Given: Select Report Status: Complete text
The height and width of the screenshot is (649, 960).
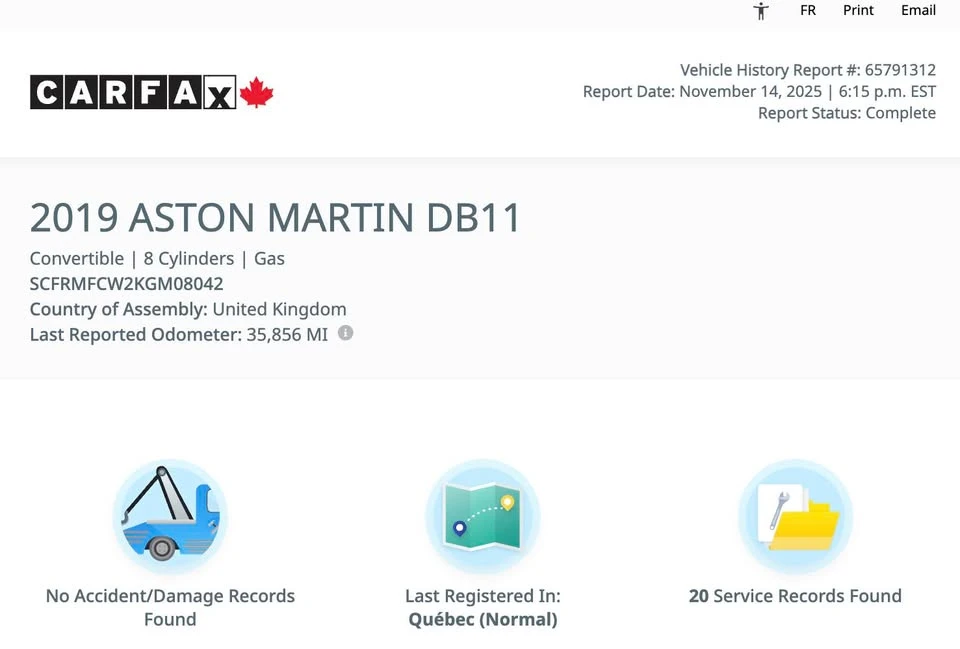Looking at the screenshot, I should click(x=847, y=113).
